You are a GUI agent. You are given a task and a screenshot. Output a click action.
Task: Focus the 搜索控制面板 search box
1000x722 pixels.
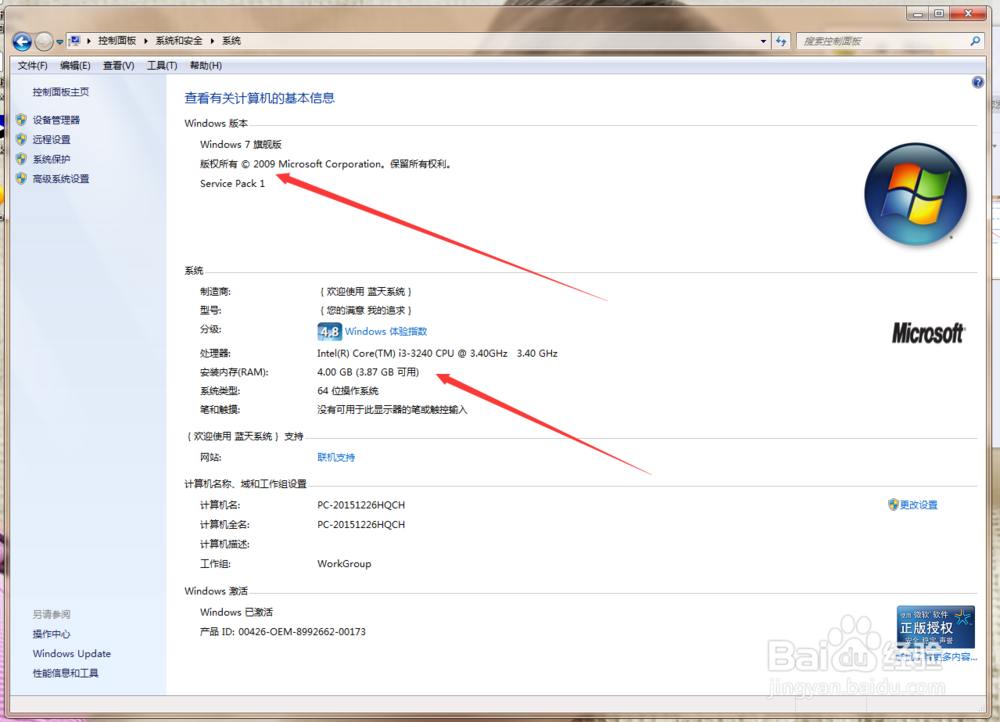coord(883,41)
